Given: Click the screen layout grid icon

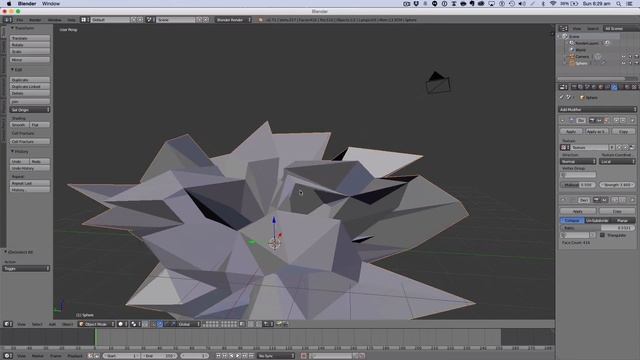Looking at the screenshot, I should (x=84, y=20).
